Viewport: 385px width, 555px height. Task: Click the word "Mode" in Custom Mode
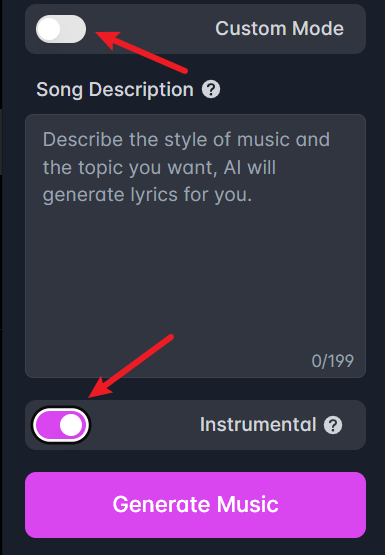pos(318,29)
